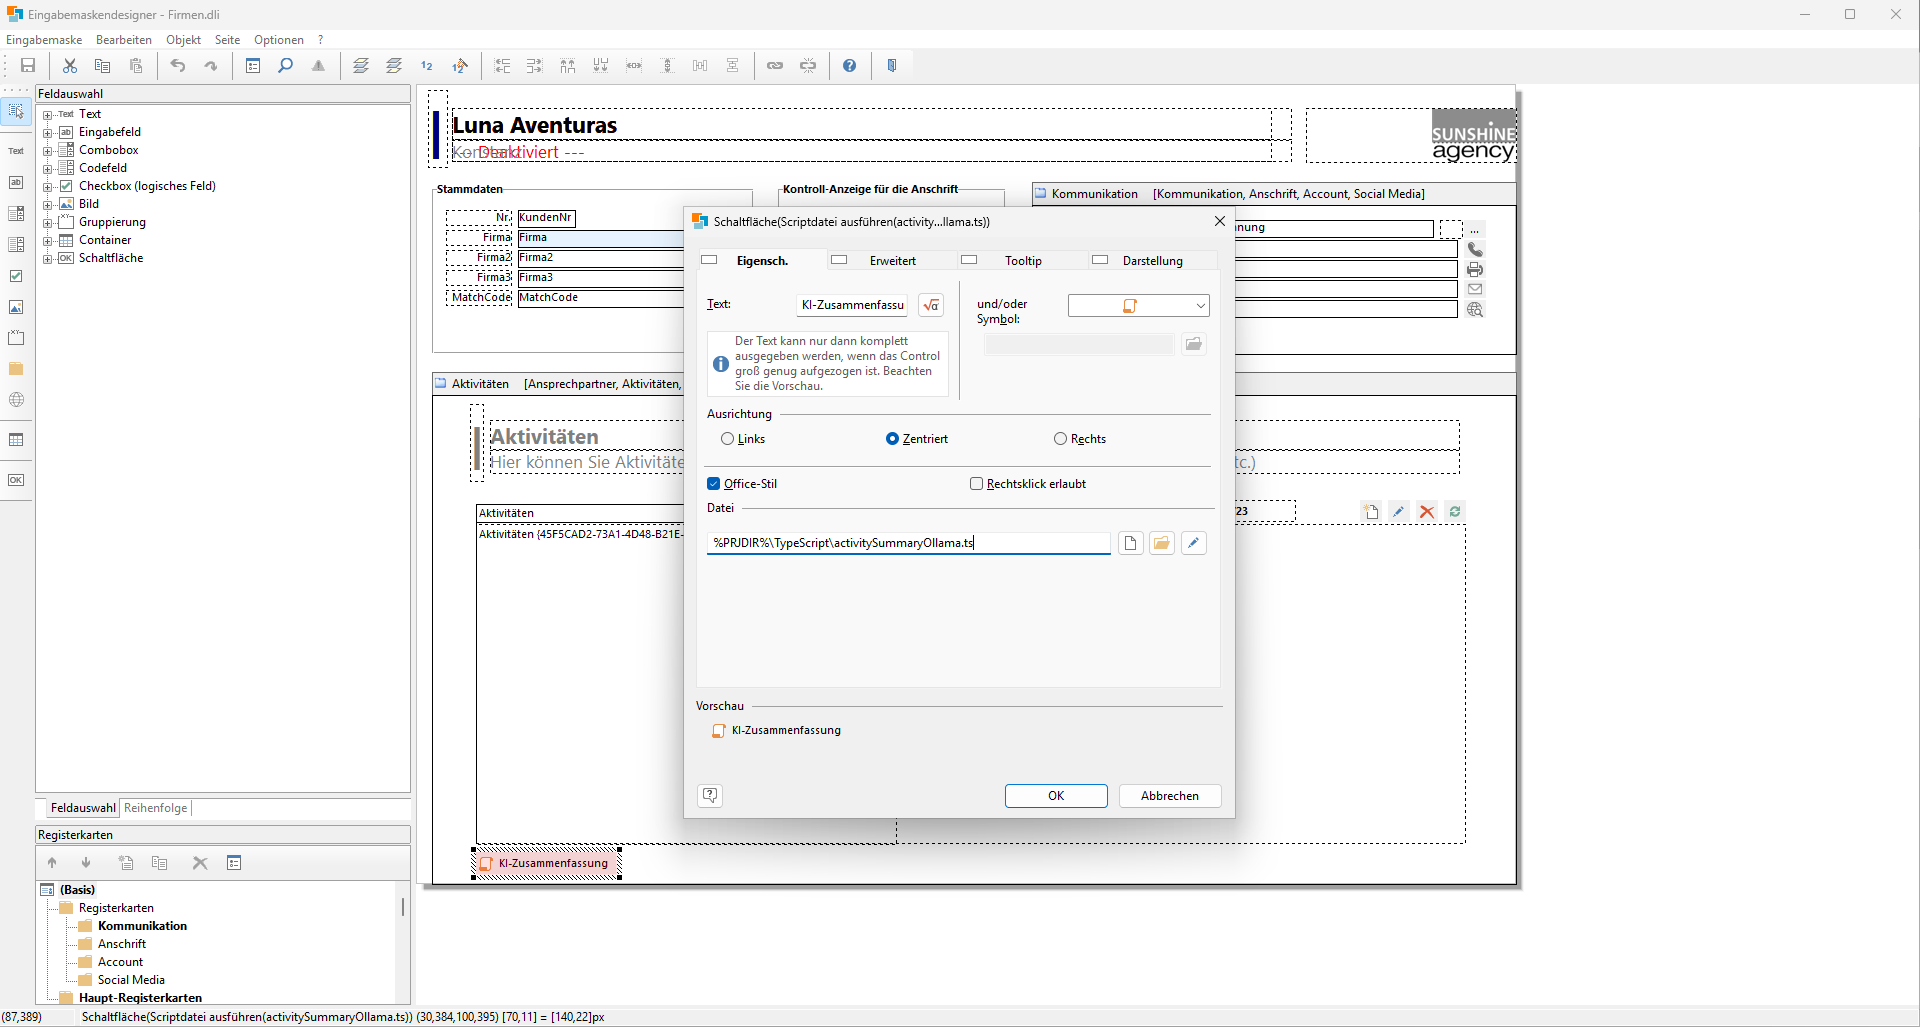The height and width of the screenshot is (1027, 1920).
Task: Confirm the dialog with OK
Action: tap(1056, 796)
